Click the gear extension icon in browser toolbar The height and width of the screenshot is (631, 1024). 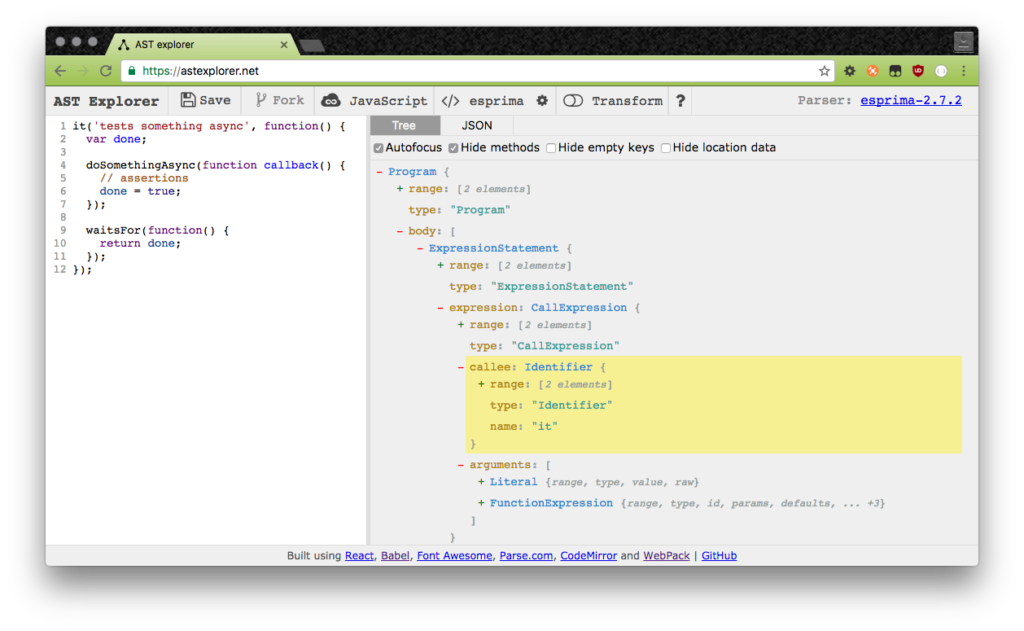(x=849, y=71)
